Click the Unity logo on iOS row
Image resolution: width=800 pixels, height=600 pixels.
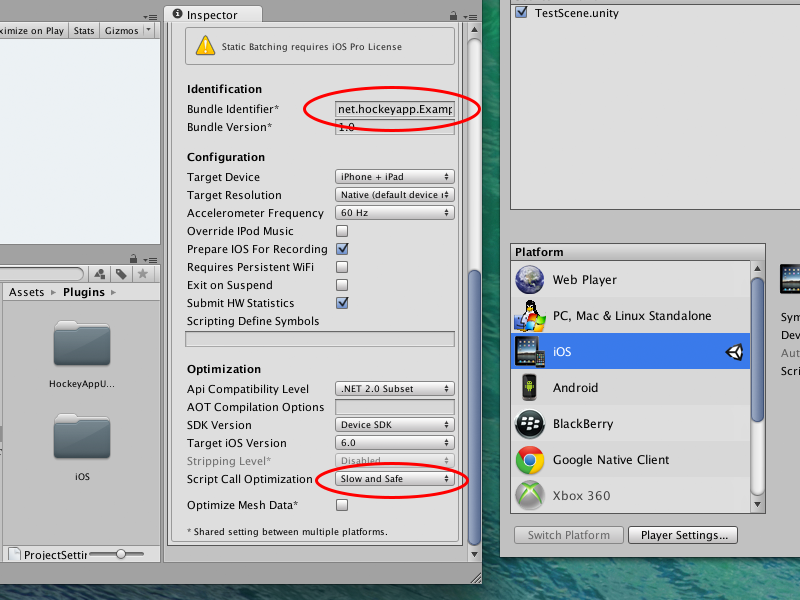[x=735, y=352]
